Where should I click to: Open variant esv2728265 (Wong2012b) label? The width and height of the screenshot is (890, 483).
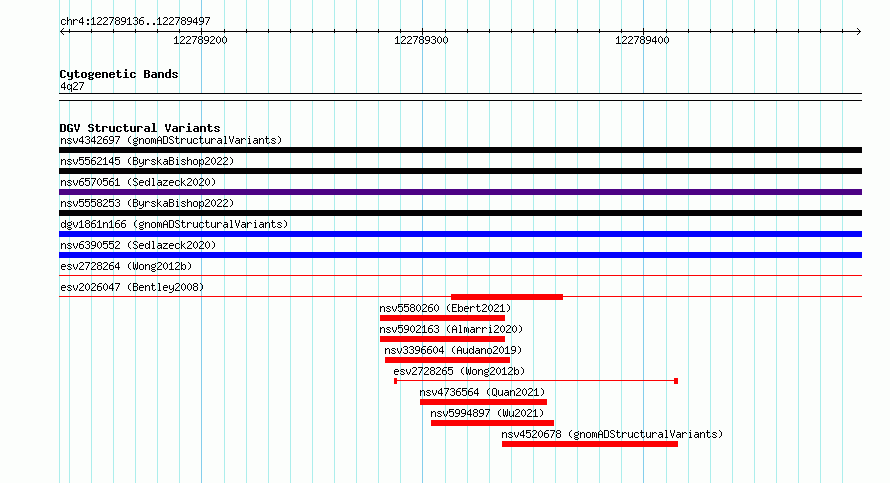[459, 371]
